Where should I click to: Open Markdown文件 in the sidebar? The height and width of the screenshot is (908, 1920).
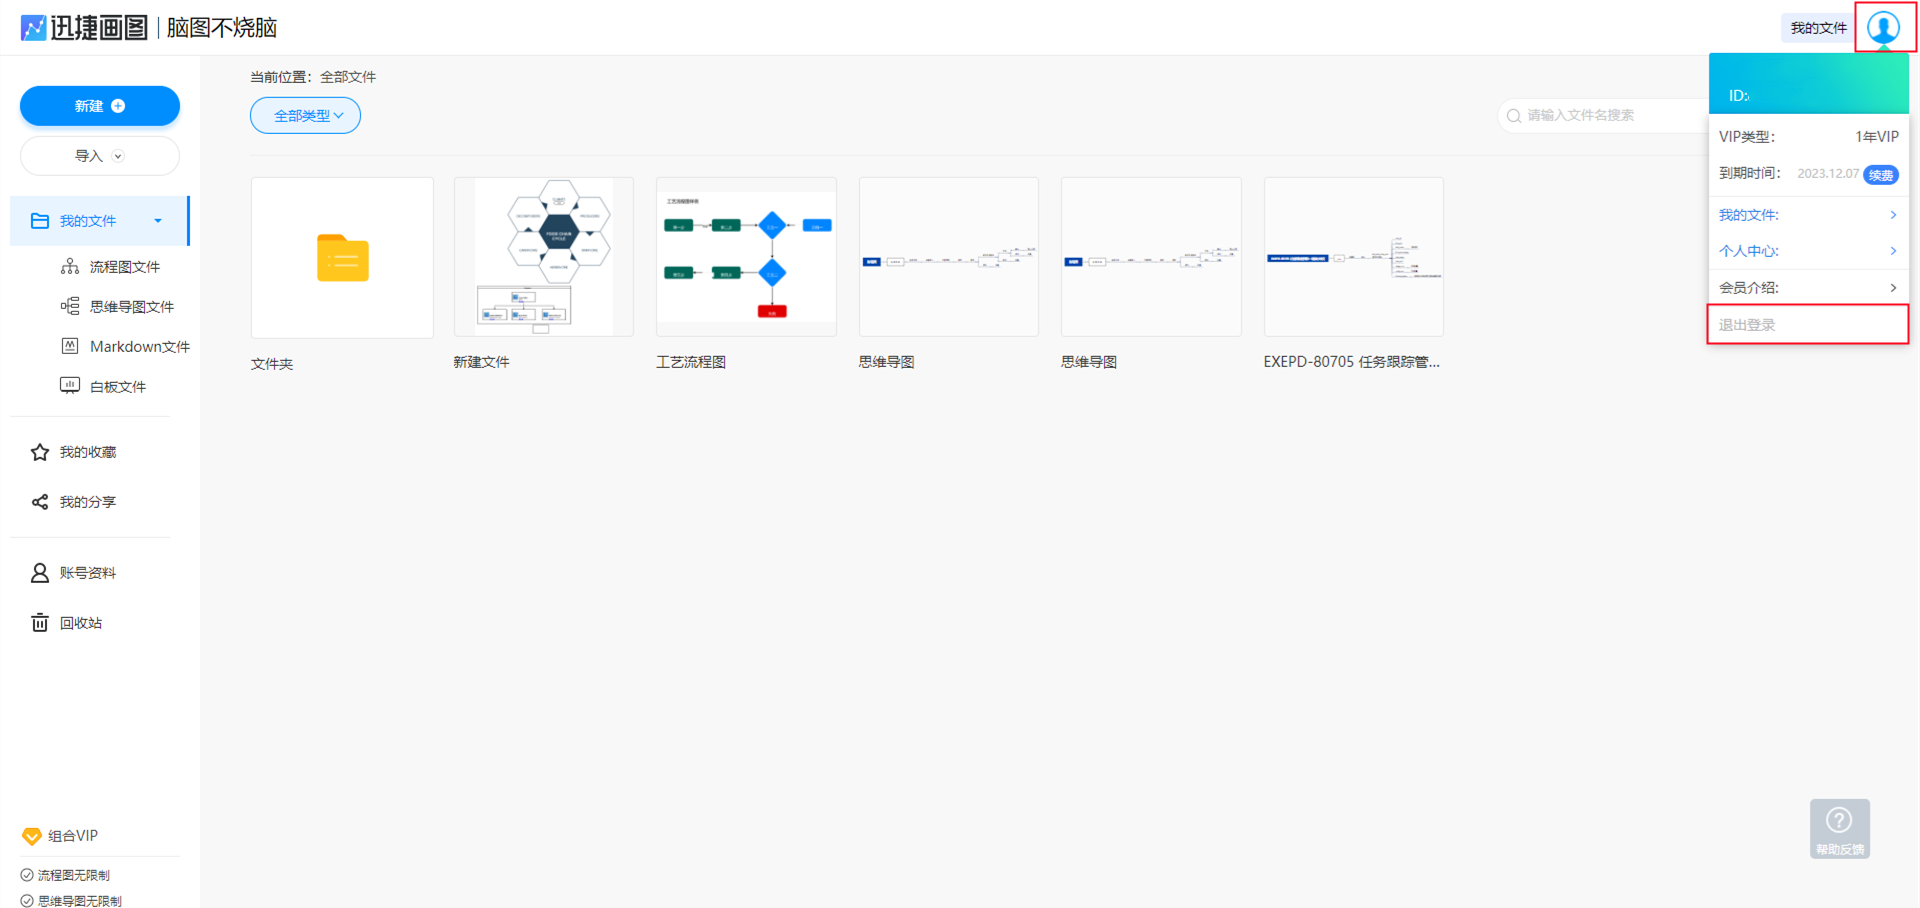(139, 347)
